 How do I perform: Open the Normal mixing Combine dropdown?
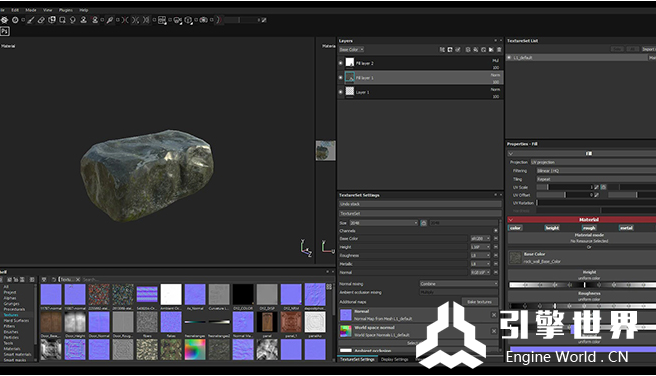click(459, 284)
